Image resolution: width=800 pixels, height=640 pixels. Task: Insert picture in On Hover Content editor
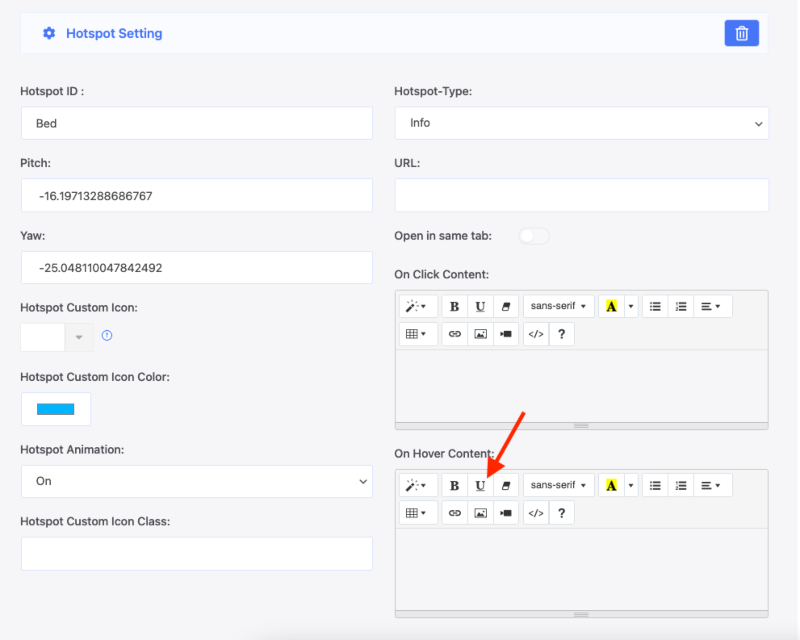coord(480,513)
